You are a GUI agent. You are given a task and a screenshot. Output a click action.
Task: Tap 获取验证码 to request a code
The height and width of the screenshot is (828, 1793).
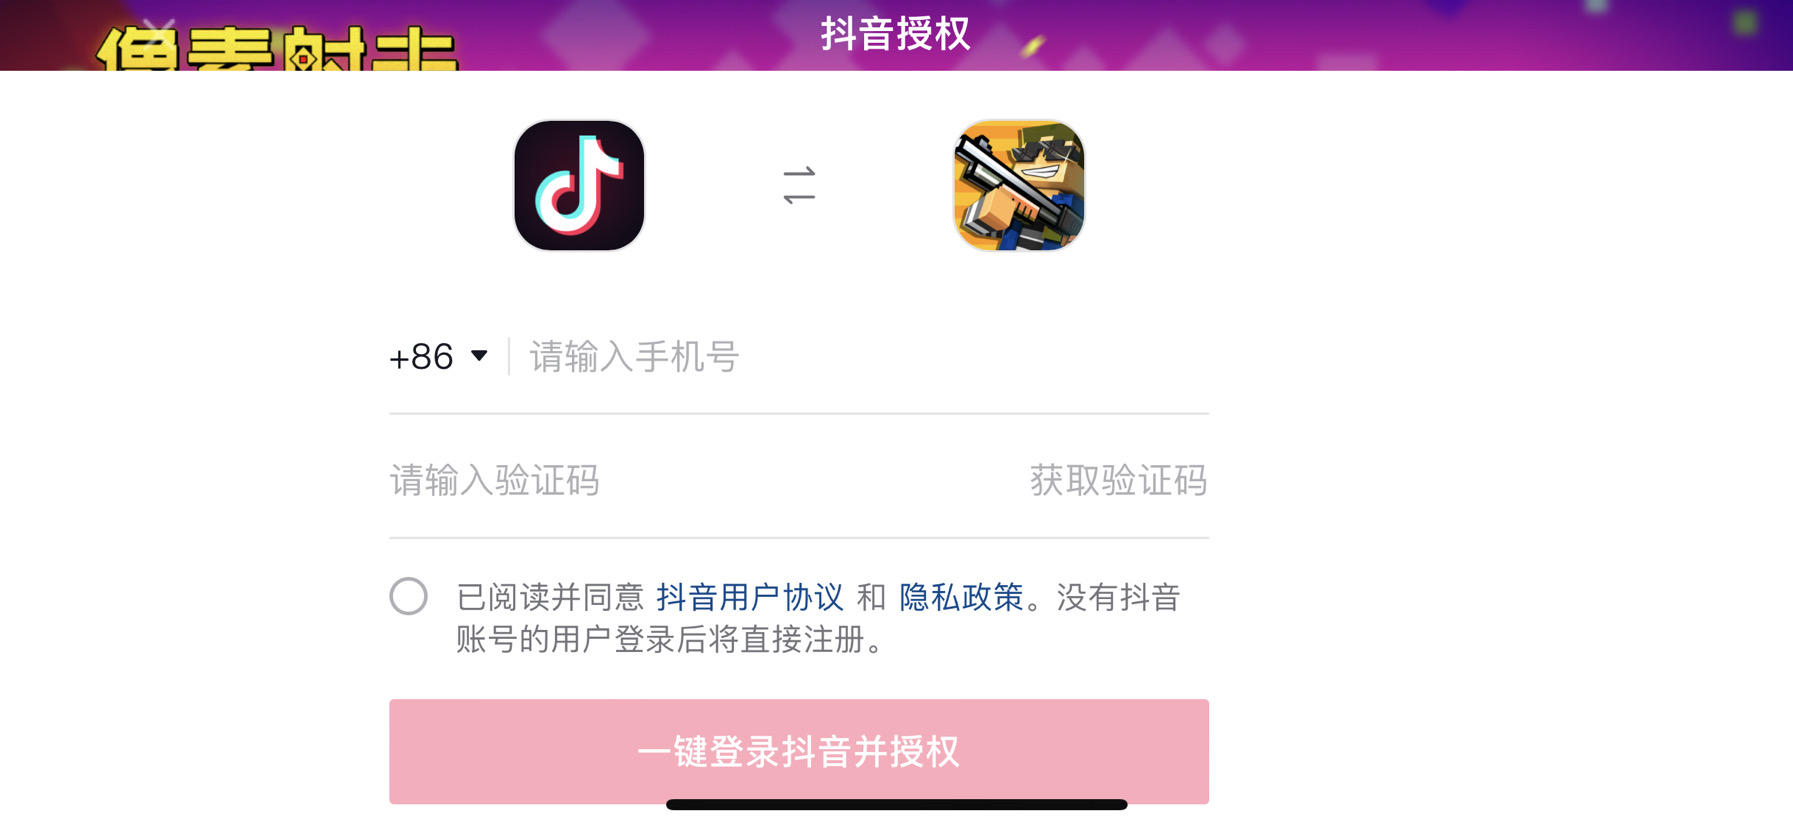click(x=1118, y=480)
